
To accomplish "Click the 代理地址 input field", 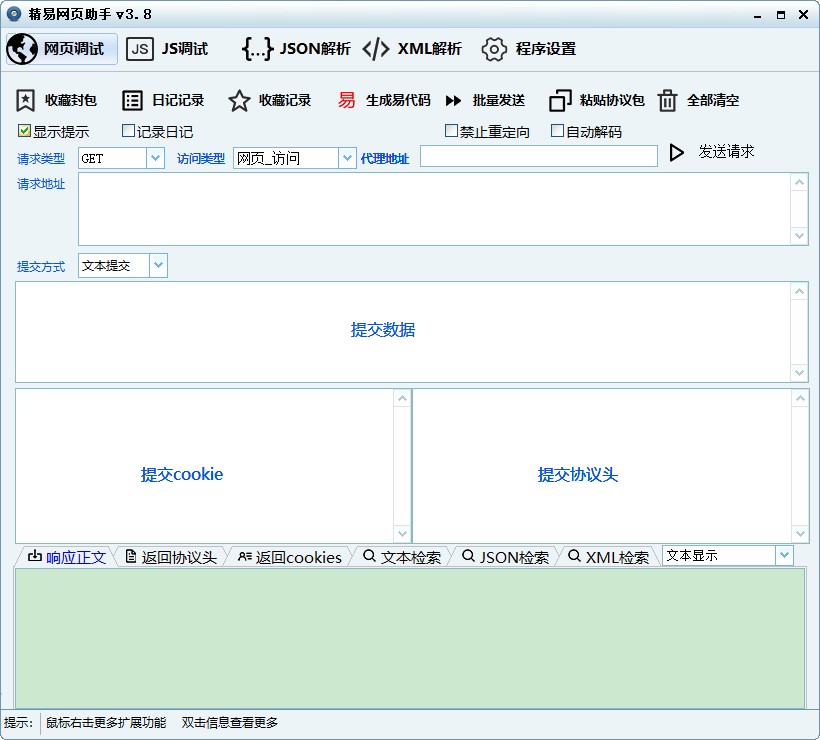I will pyautogui.click(x=538, y=156).
